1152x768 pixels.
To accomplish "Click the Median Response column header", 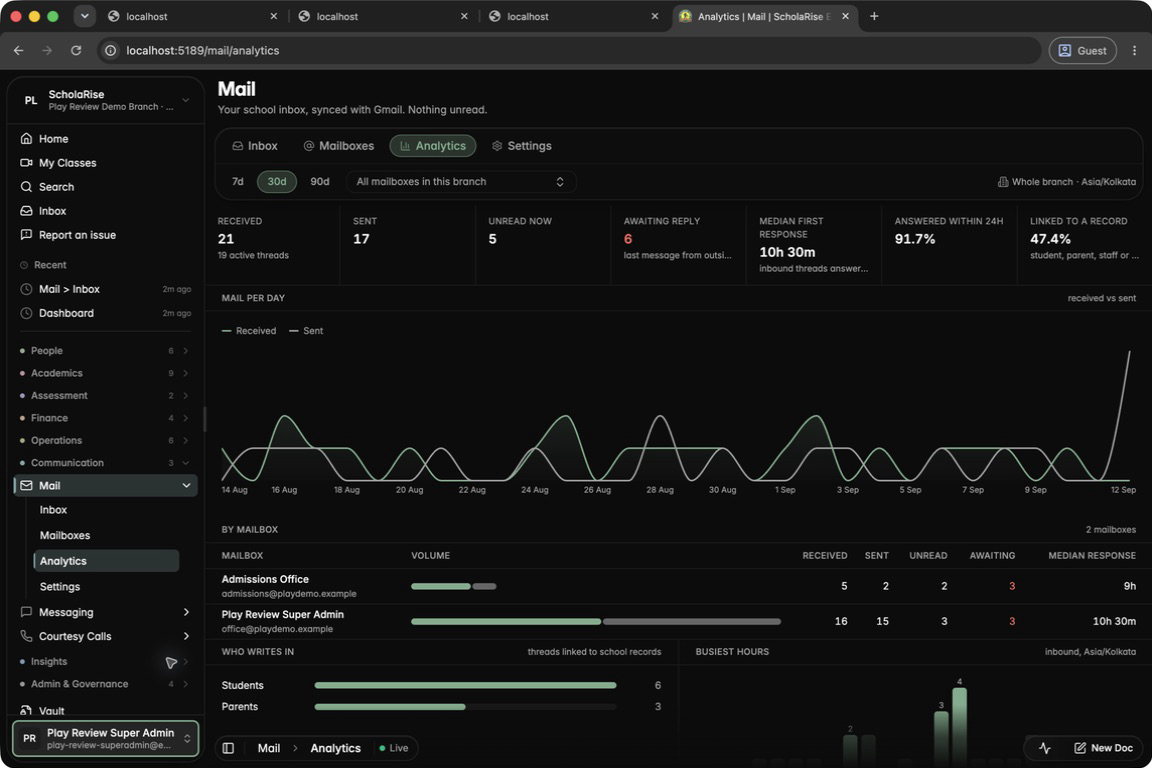I will 1092,556.
